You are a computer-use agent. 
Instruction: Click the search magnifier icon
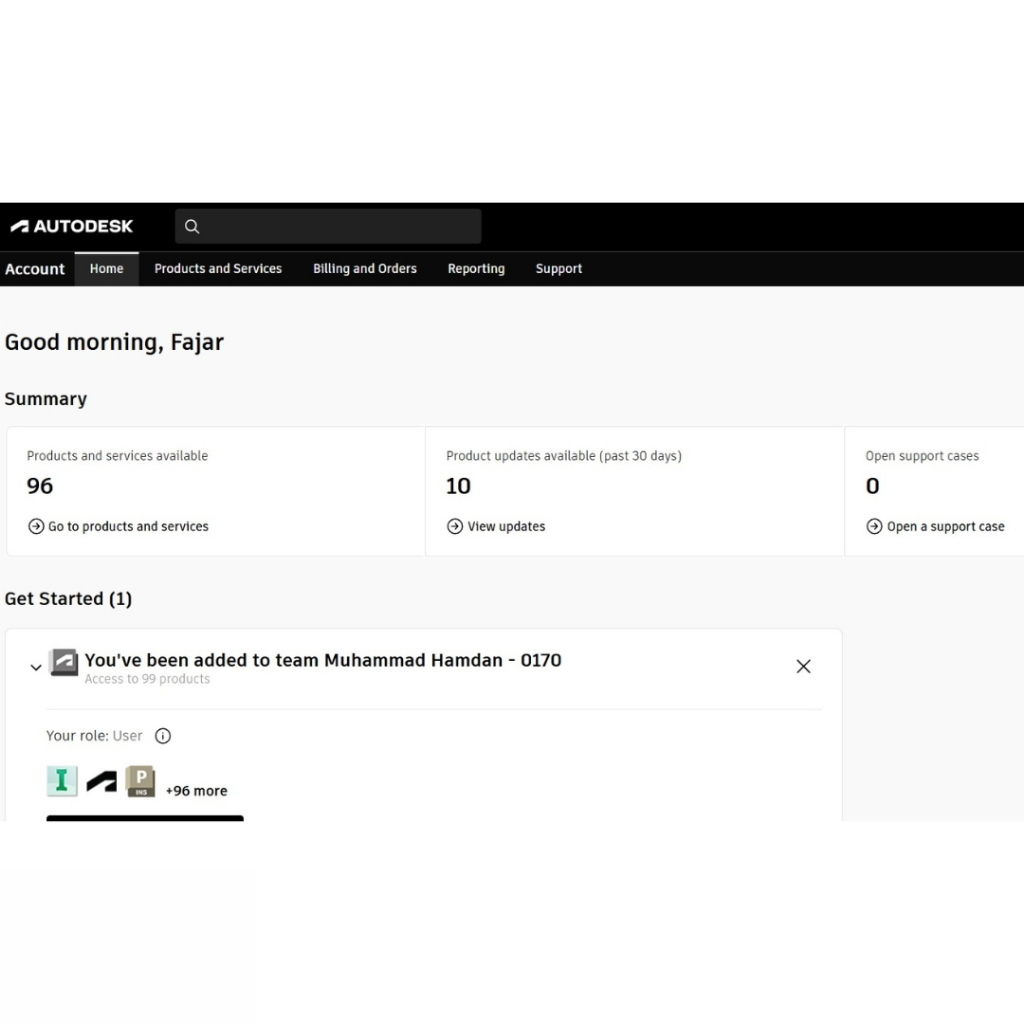pyautogui.click(x=192, y=227)
